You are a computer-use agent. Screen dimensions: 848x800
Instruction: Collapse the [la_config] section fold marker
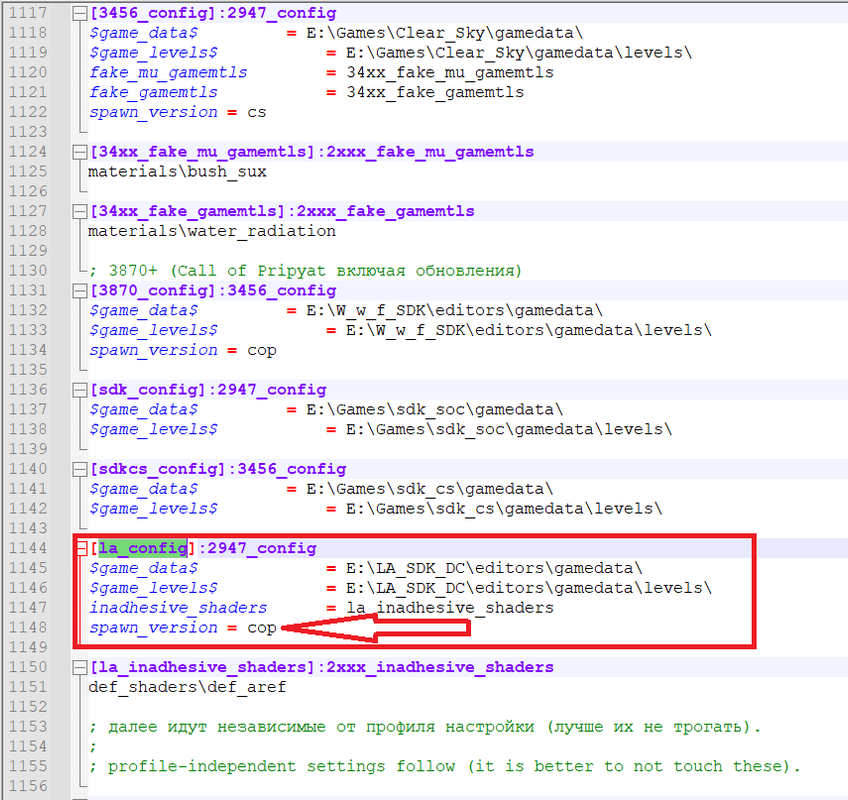point(81,548)
